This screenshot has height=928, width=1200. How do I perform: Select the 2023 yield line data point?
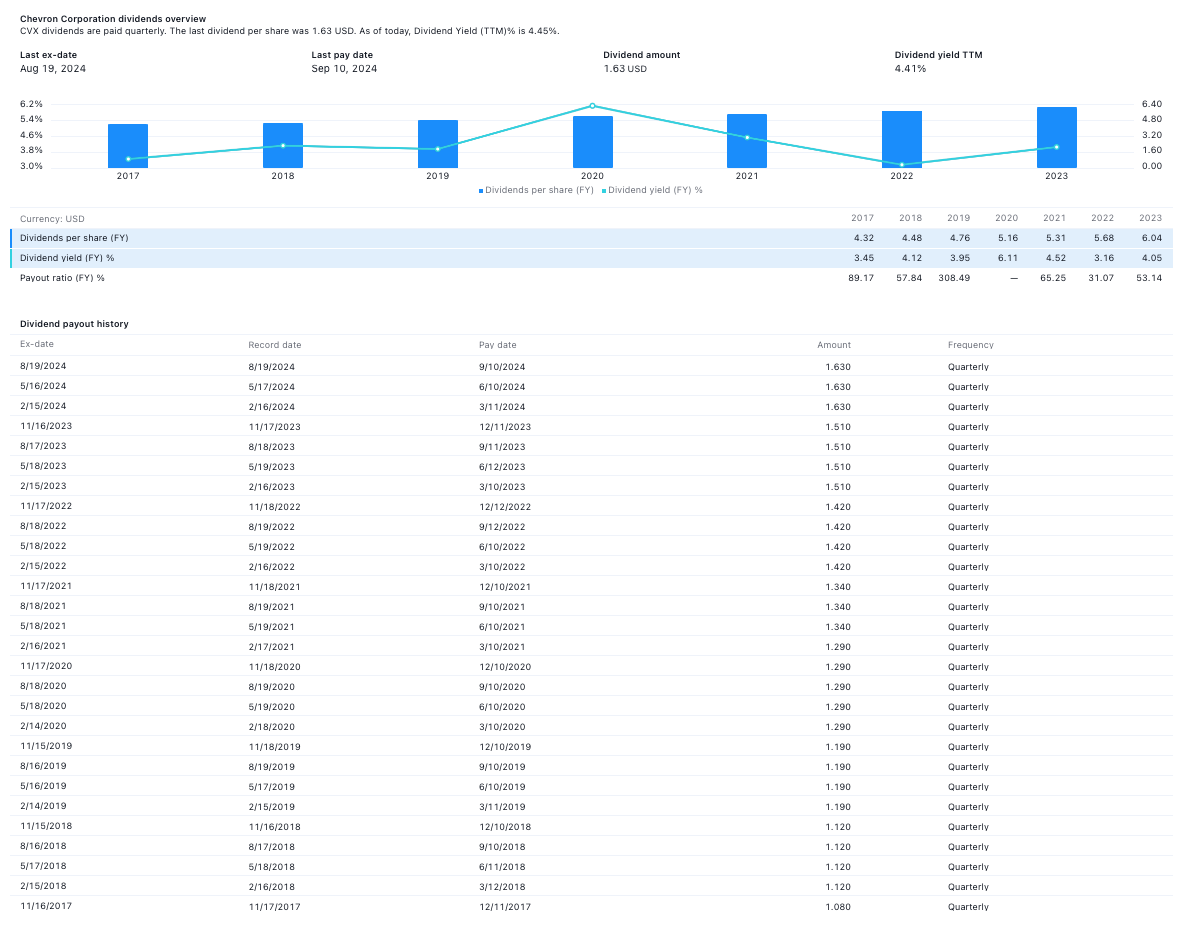coord(1056,147)
